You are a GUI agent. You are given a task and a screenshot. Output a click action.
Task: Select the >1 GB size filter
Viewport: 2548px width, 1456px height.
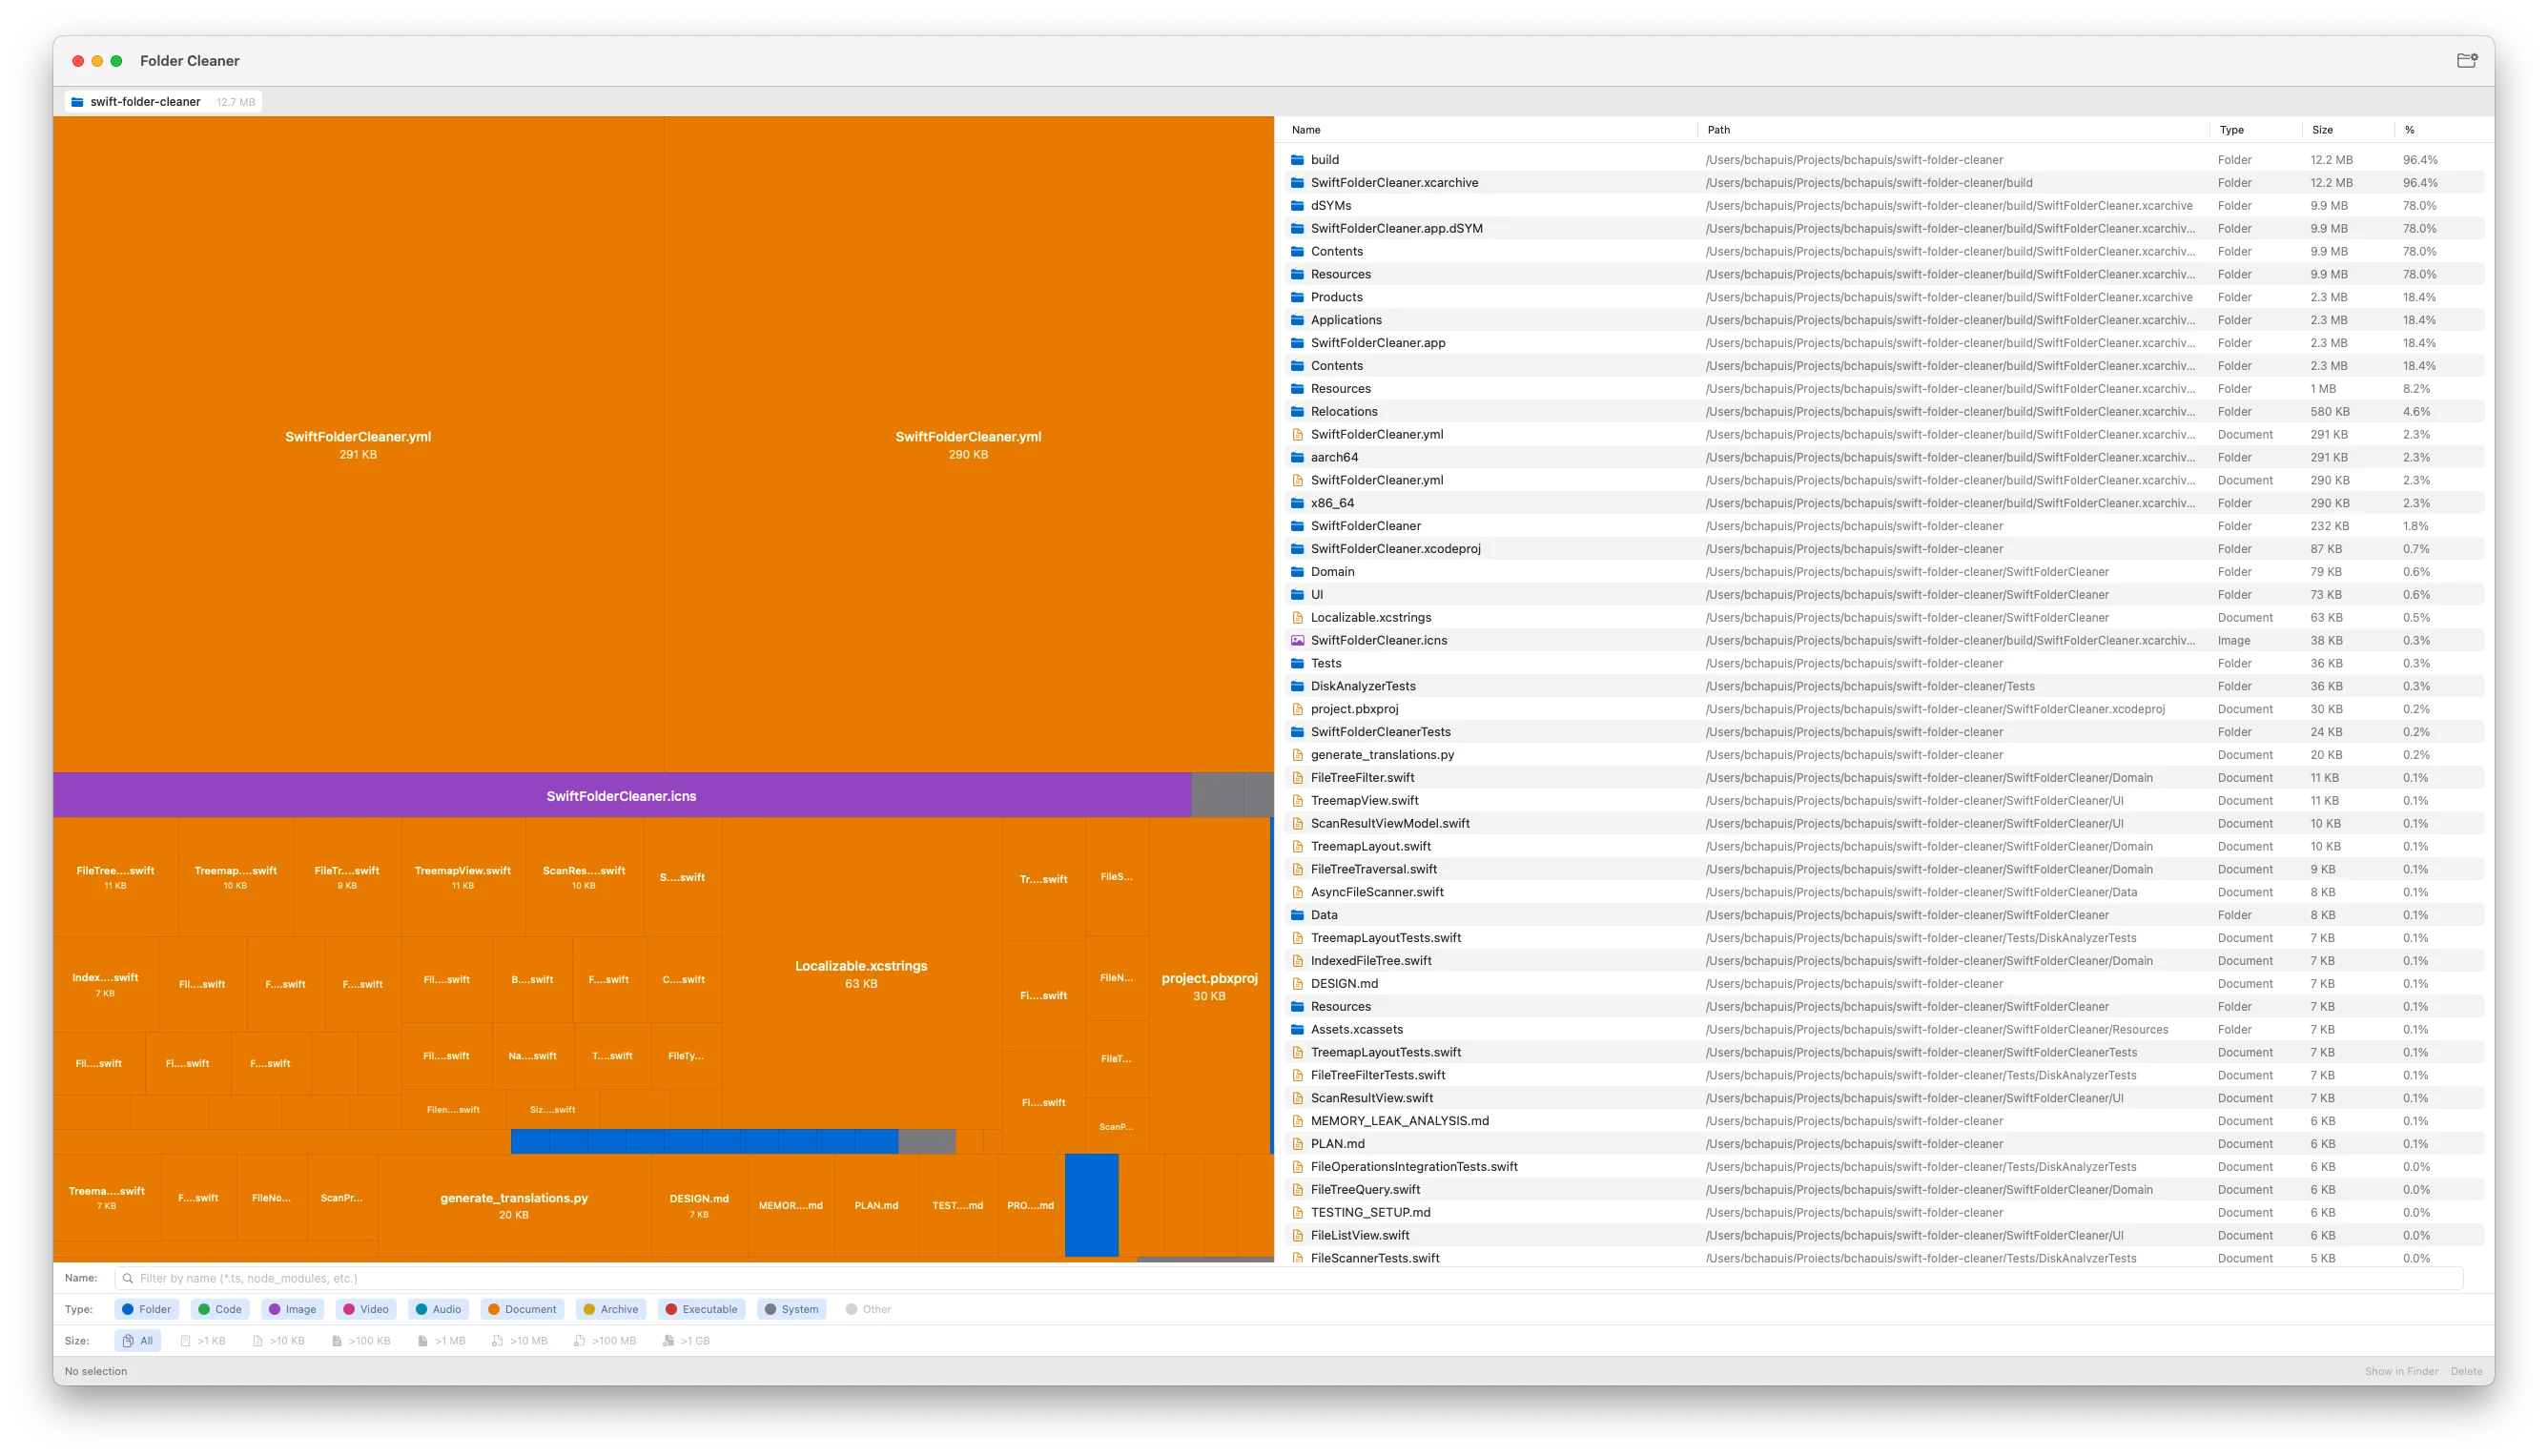[686, 1341]
